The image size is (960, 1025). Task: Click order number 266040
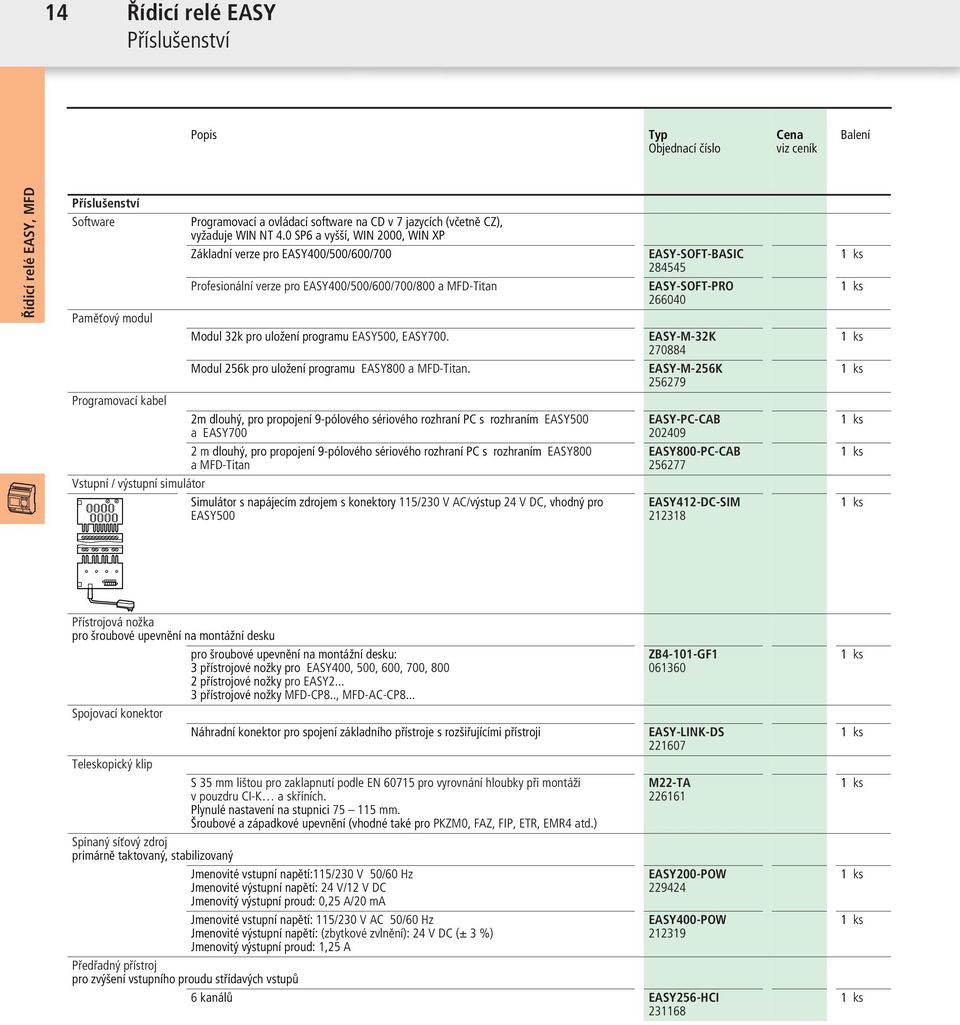click(x=667, y=299)
